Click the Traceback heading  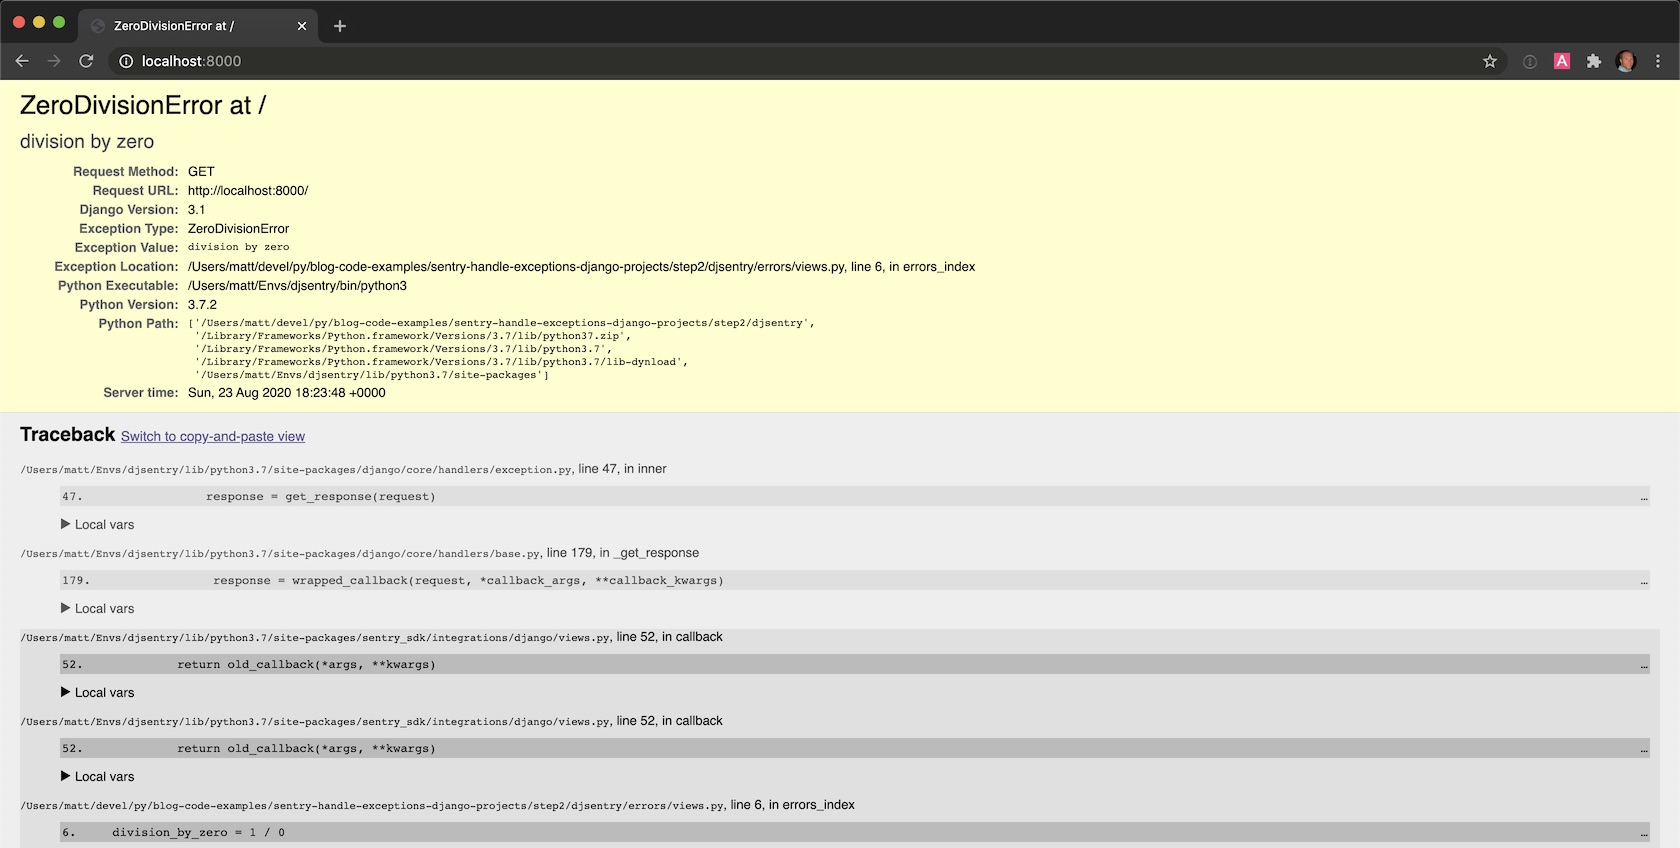(68, 435)
